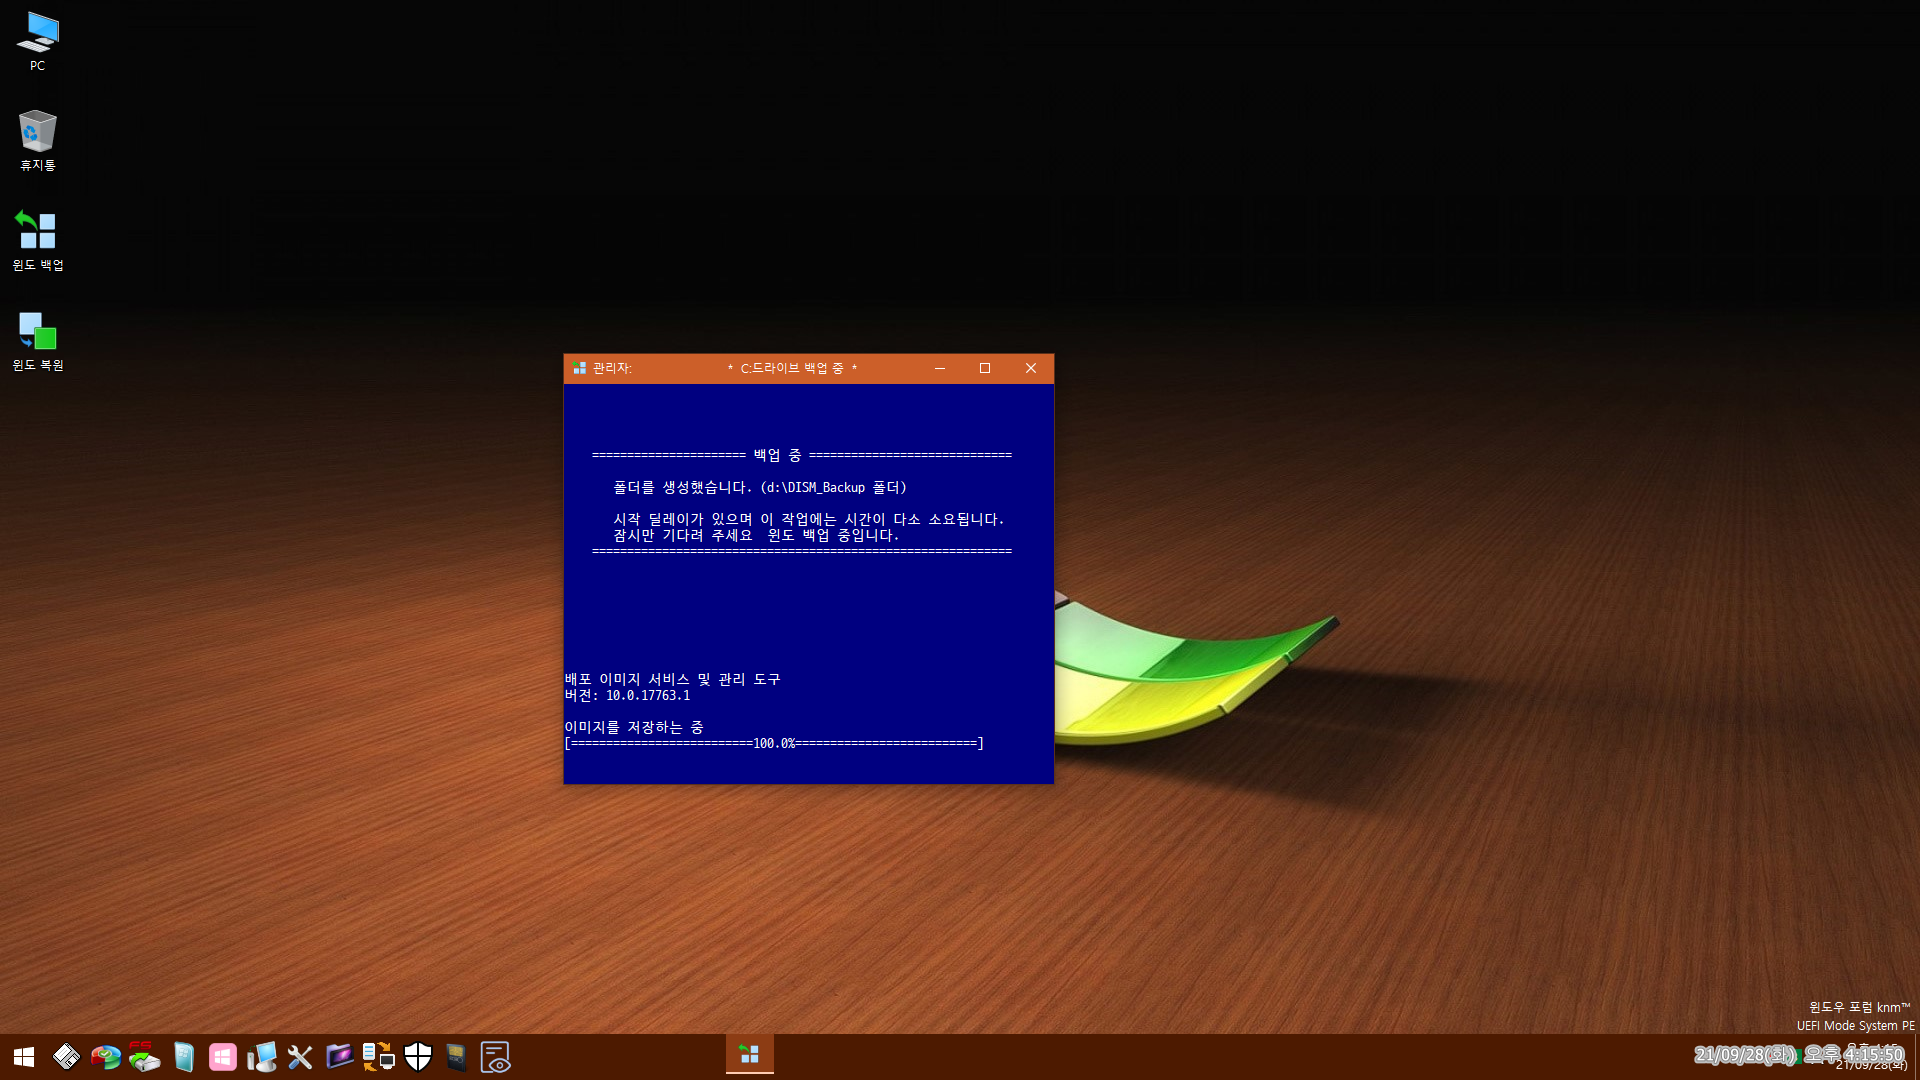Open the pink Windows logo taskbar icon
This screenshot has height=1080, width=1920.
point(222,1056)
